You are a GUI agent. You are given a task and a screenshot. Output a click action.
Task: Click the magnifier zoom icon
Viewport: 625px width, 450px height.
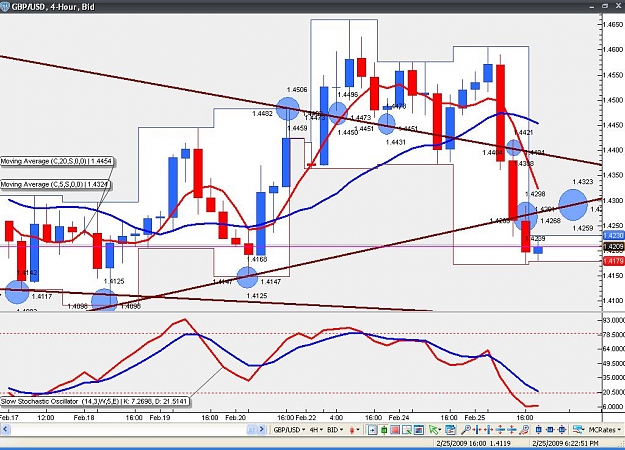click(x=465, y=430)
